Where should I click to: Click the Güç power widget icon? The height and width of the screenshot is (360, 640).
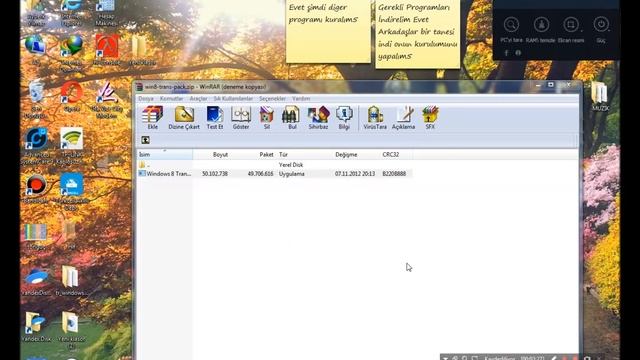click(x=601, y=24)
